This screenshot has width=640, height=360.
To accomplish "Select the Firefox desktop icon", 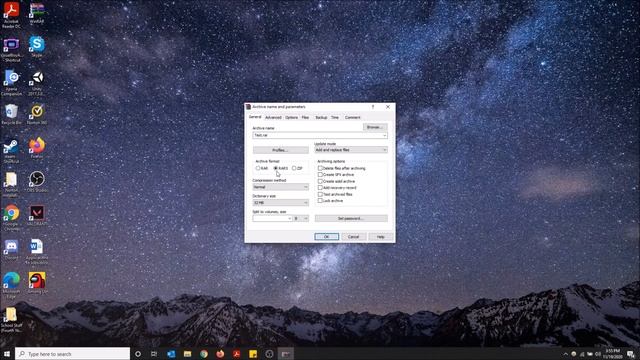I will (x=37, y=148).
